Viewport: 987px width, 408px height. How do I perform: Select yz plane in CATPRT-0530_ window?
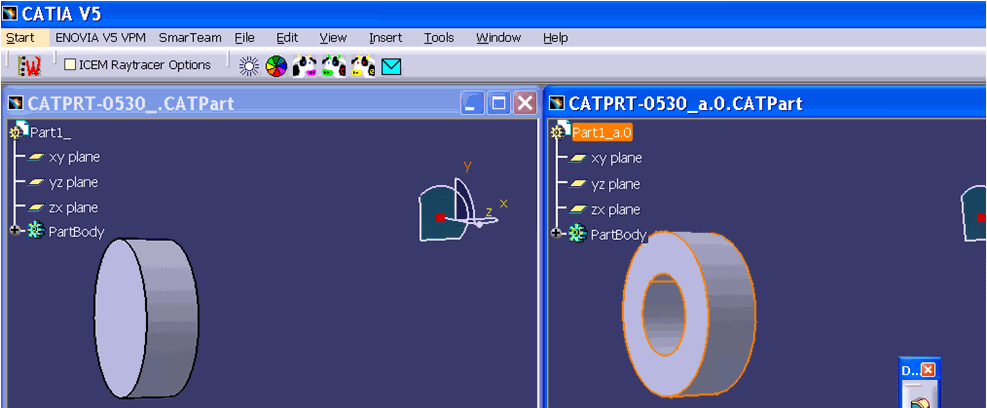coord(73,183)
